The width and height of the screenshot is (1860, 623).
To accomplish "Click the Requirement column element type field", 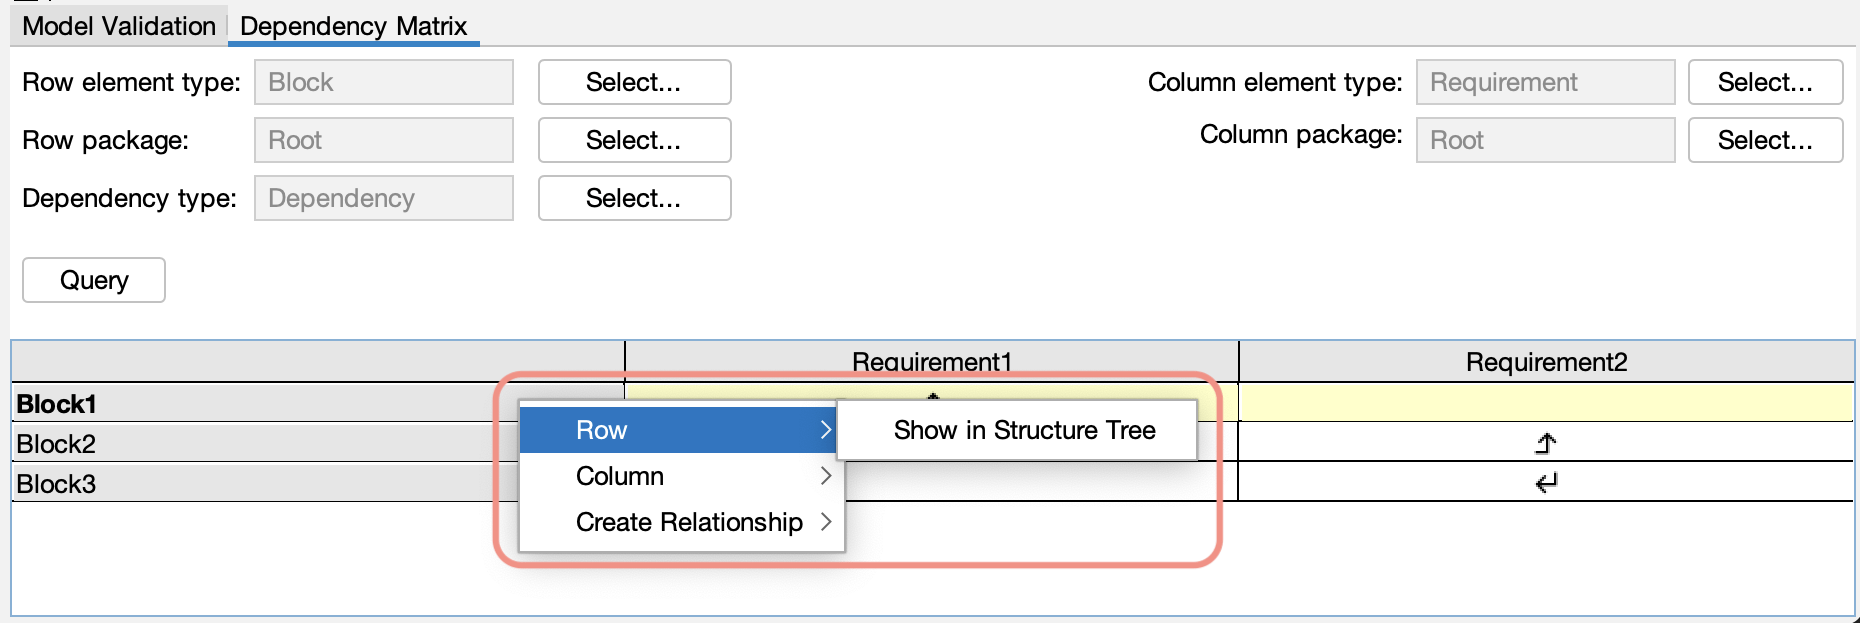I will point(1544,82).
